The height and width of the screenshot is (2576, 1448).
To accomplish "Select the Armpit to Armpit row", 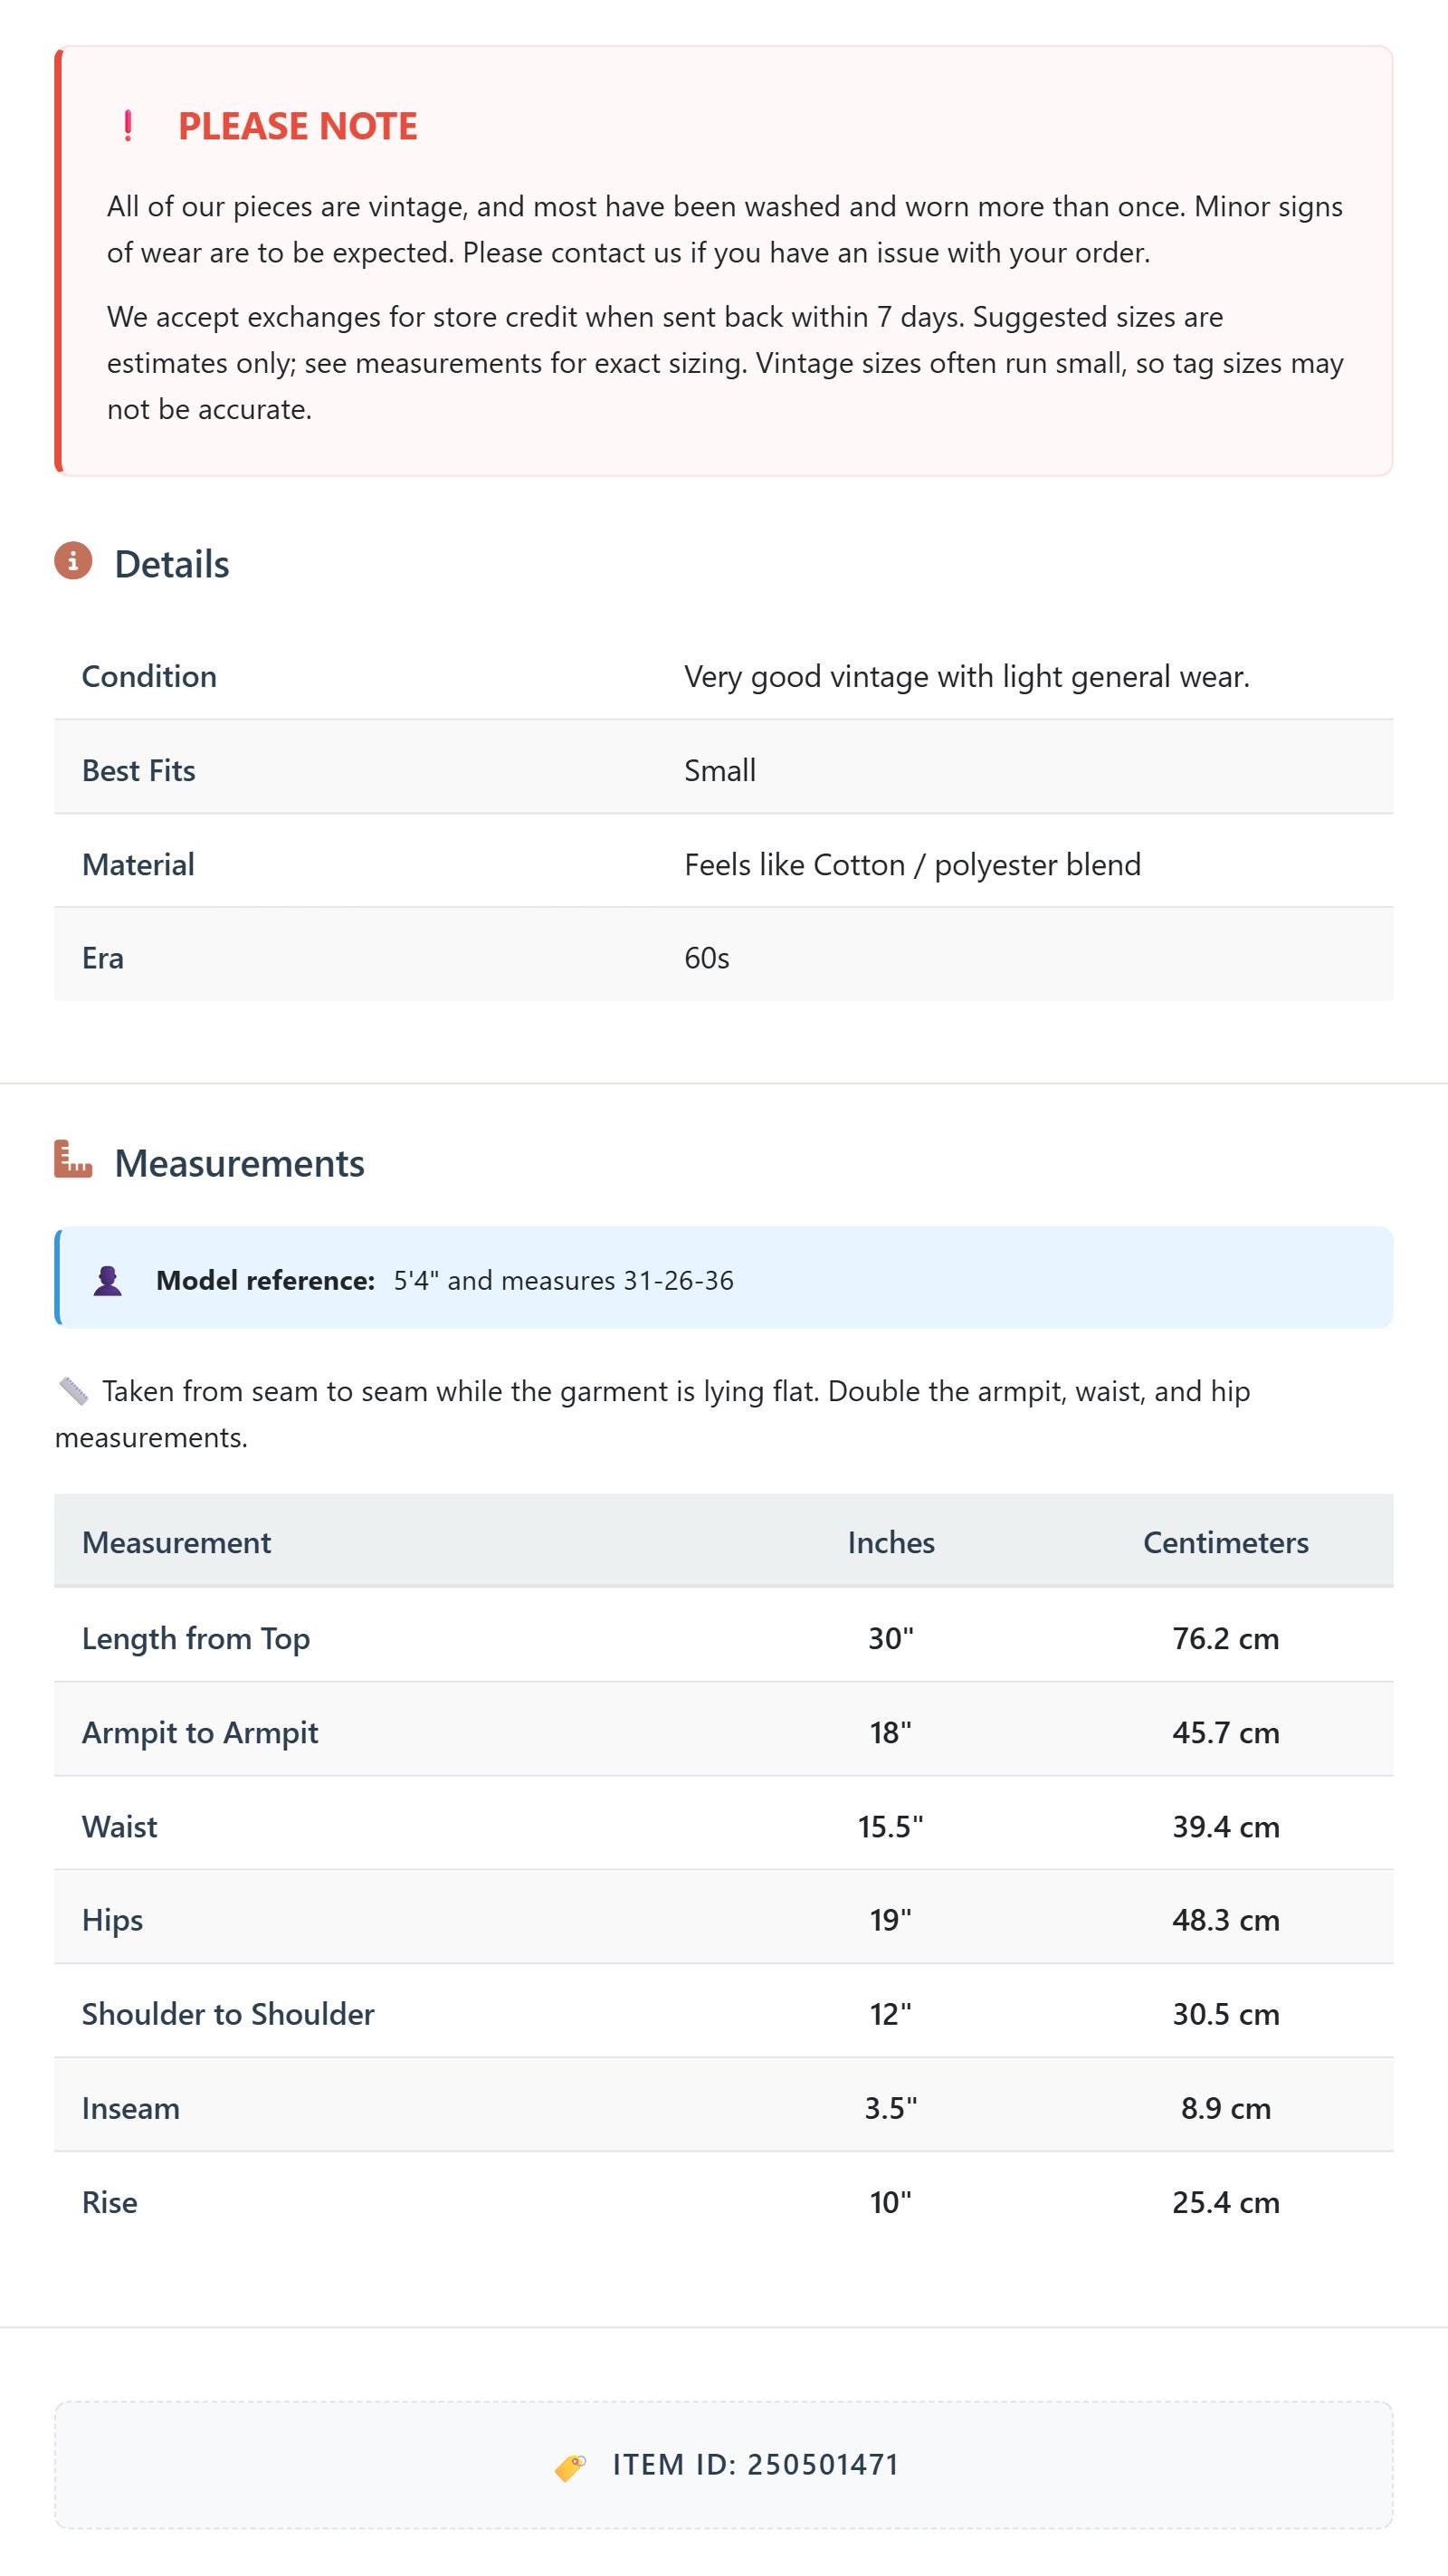I will 724,1732.
